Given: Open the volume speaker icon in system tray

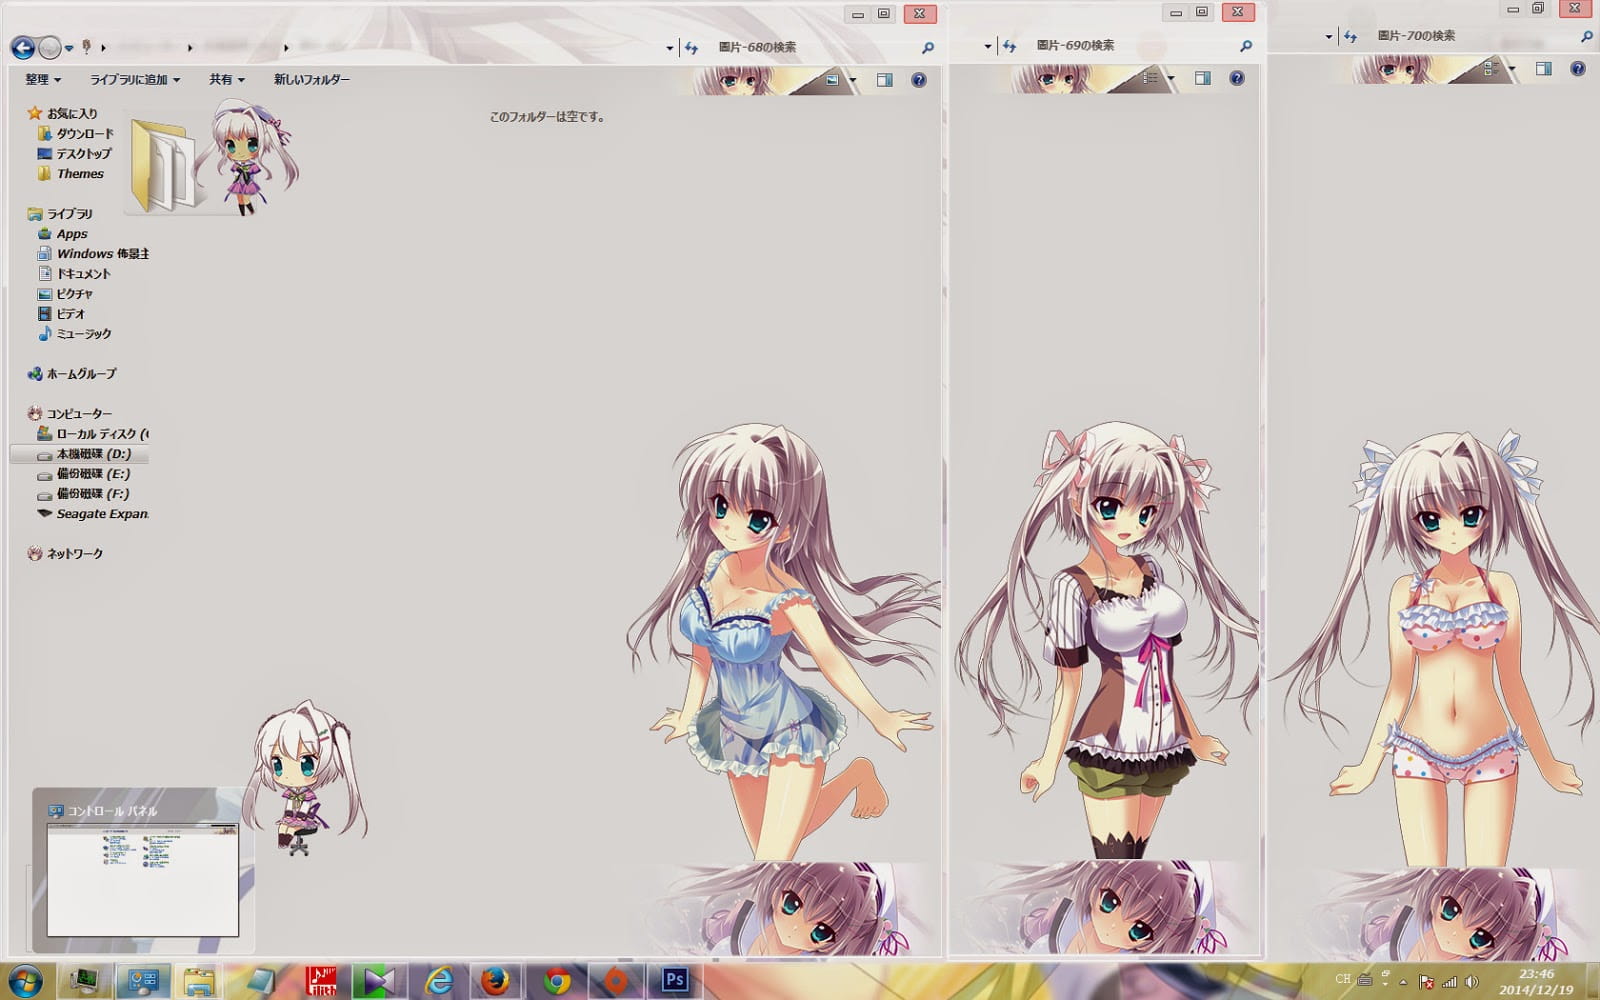Looking at the screenshot, I should pos(1471,982).
